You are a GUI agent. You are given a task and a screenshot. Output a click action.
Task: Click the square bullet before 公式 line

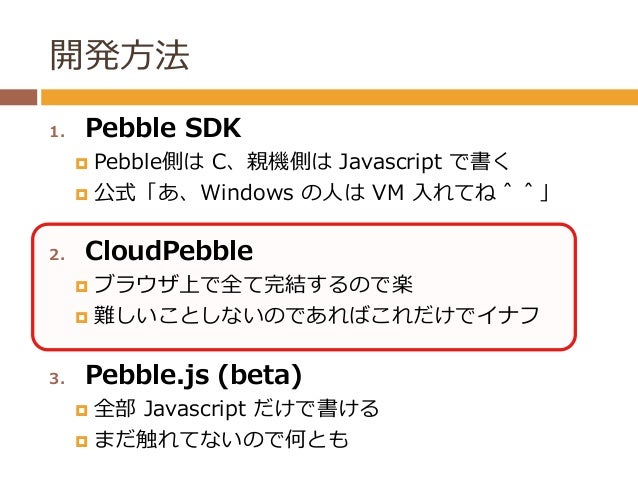click(82, 194)
